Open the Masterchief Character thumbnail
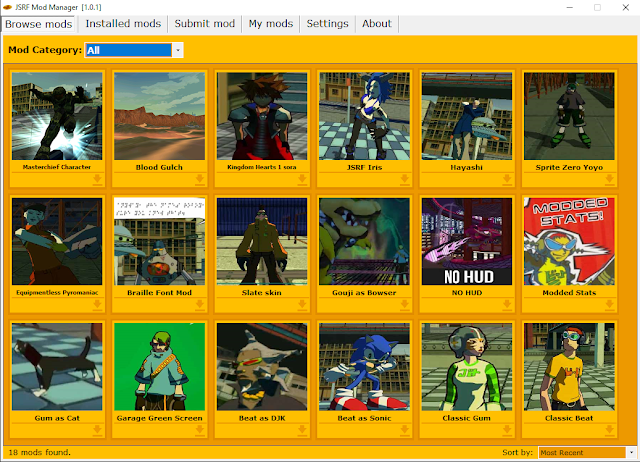This screenshot has width=640, height=462. (x=57, y=116)
